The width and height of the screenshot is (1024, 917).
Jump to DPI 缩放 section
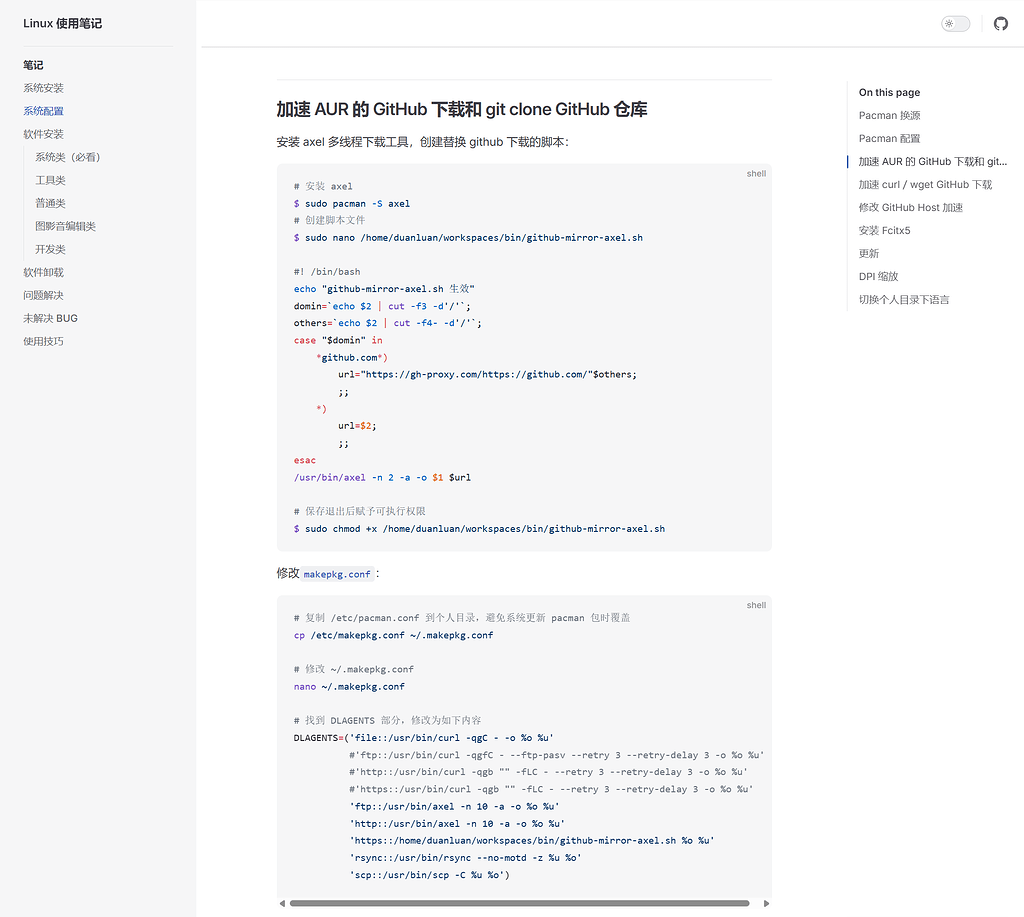click(x=878, y=276)
